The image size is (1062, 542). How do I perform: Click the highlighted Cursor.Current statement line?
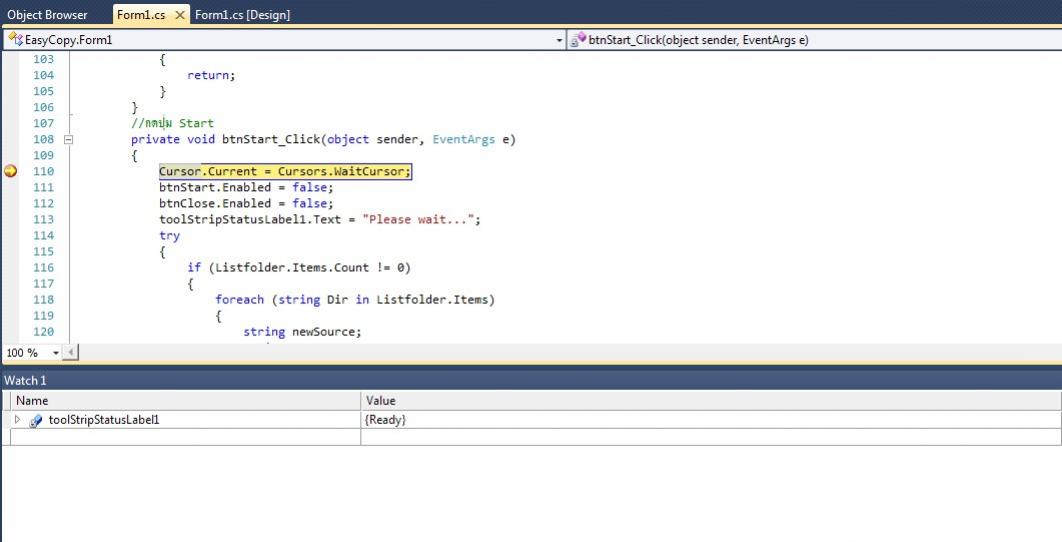click(x=285, y=172)
